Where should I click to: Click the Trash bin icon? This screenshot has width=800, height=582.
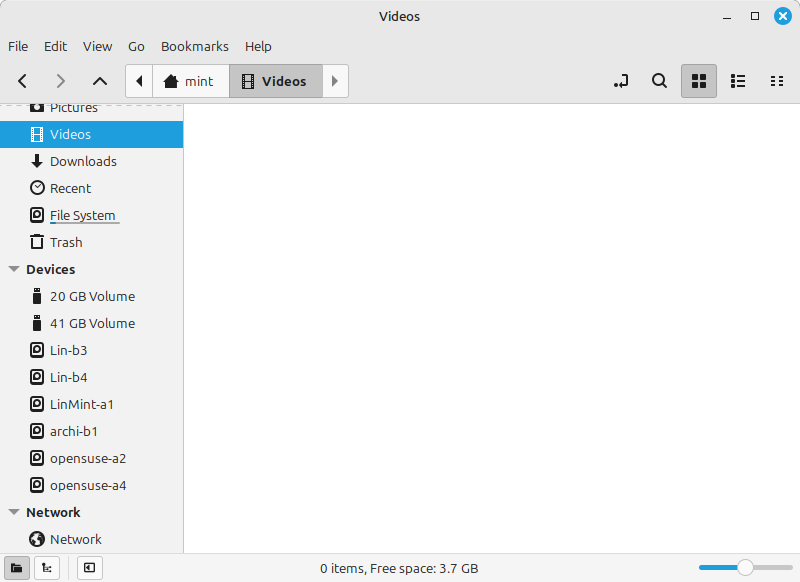pos(37,242)
